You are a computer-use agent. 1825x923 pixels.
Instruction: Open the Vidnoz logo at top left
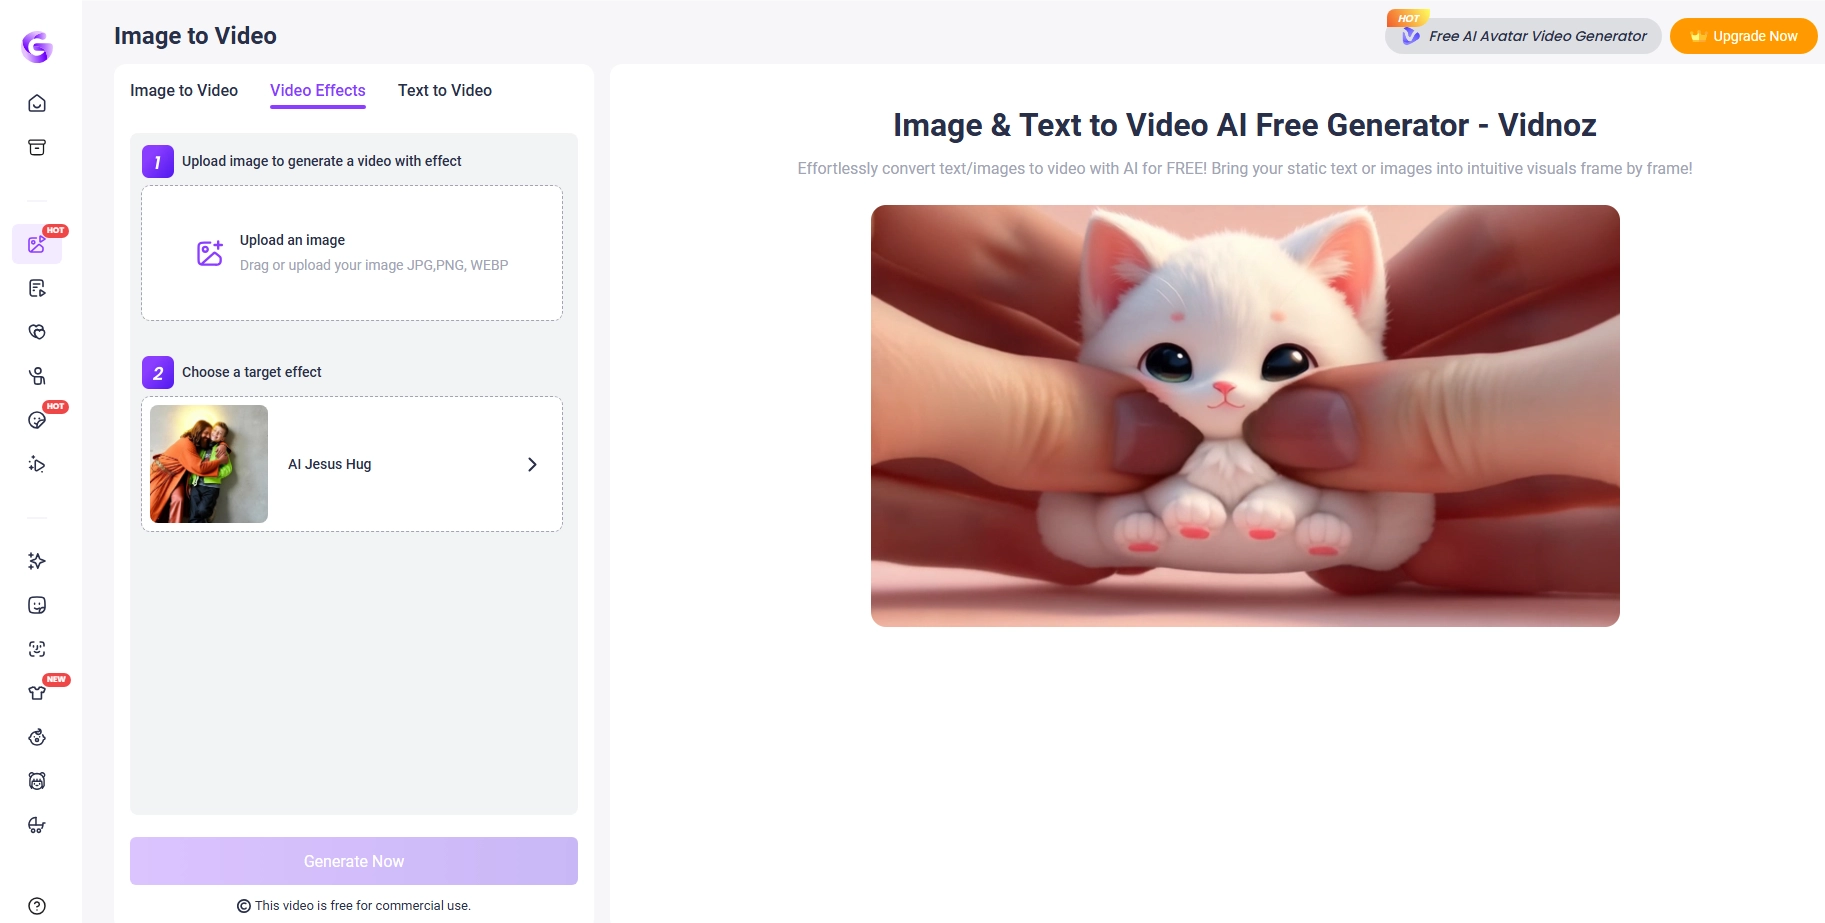coord(36,46)
